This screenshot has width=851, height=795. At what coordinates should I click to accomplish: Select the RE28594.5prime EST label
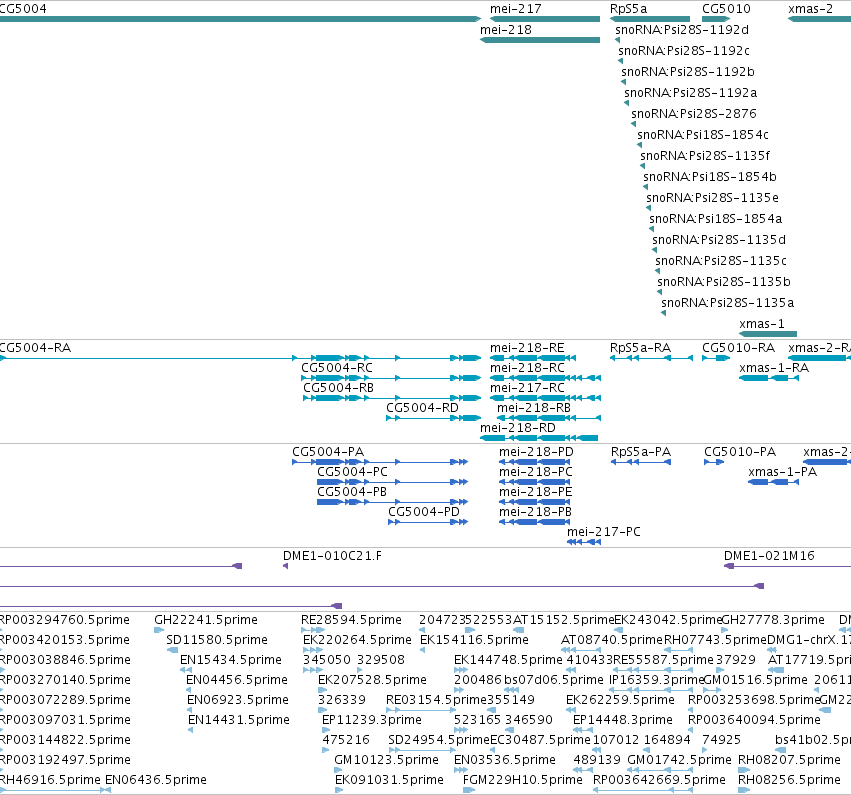click(351, 620)
